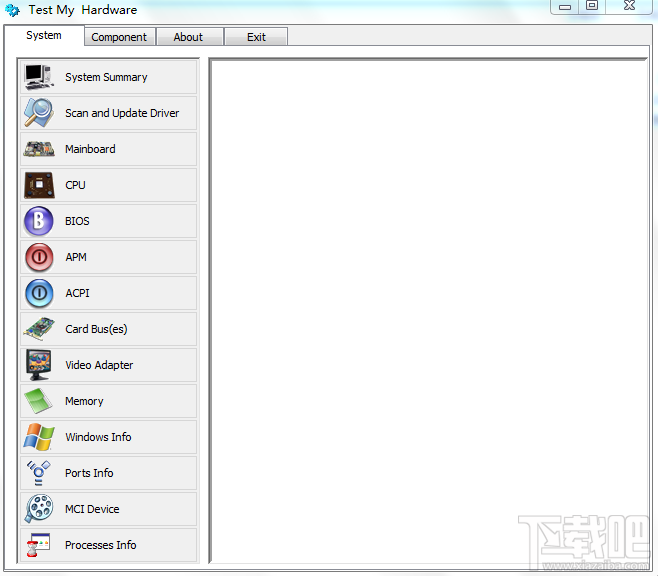Select the Exit tab
Viewport: 658px width, 576px height.
256,37
